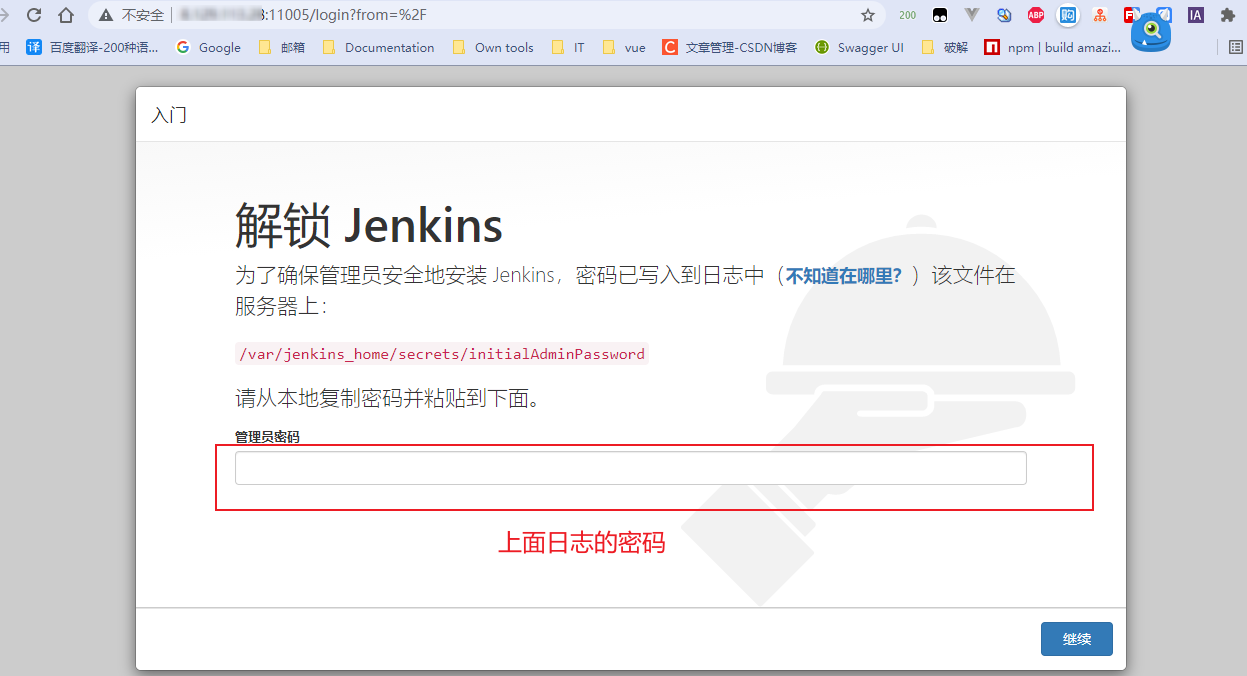Viewport: 1247px width, 676px height.
Task: Open the Swagger UI bookmark
Action: coord(859,47)
